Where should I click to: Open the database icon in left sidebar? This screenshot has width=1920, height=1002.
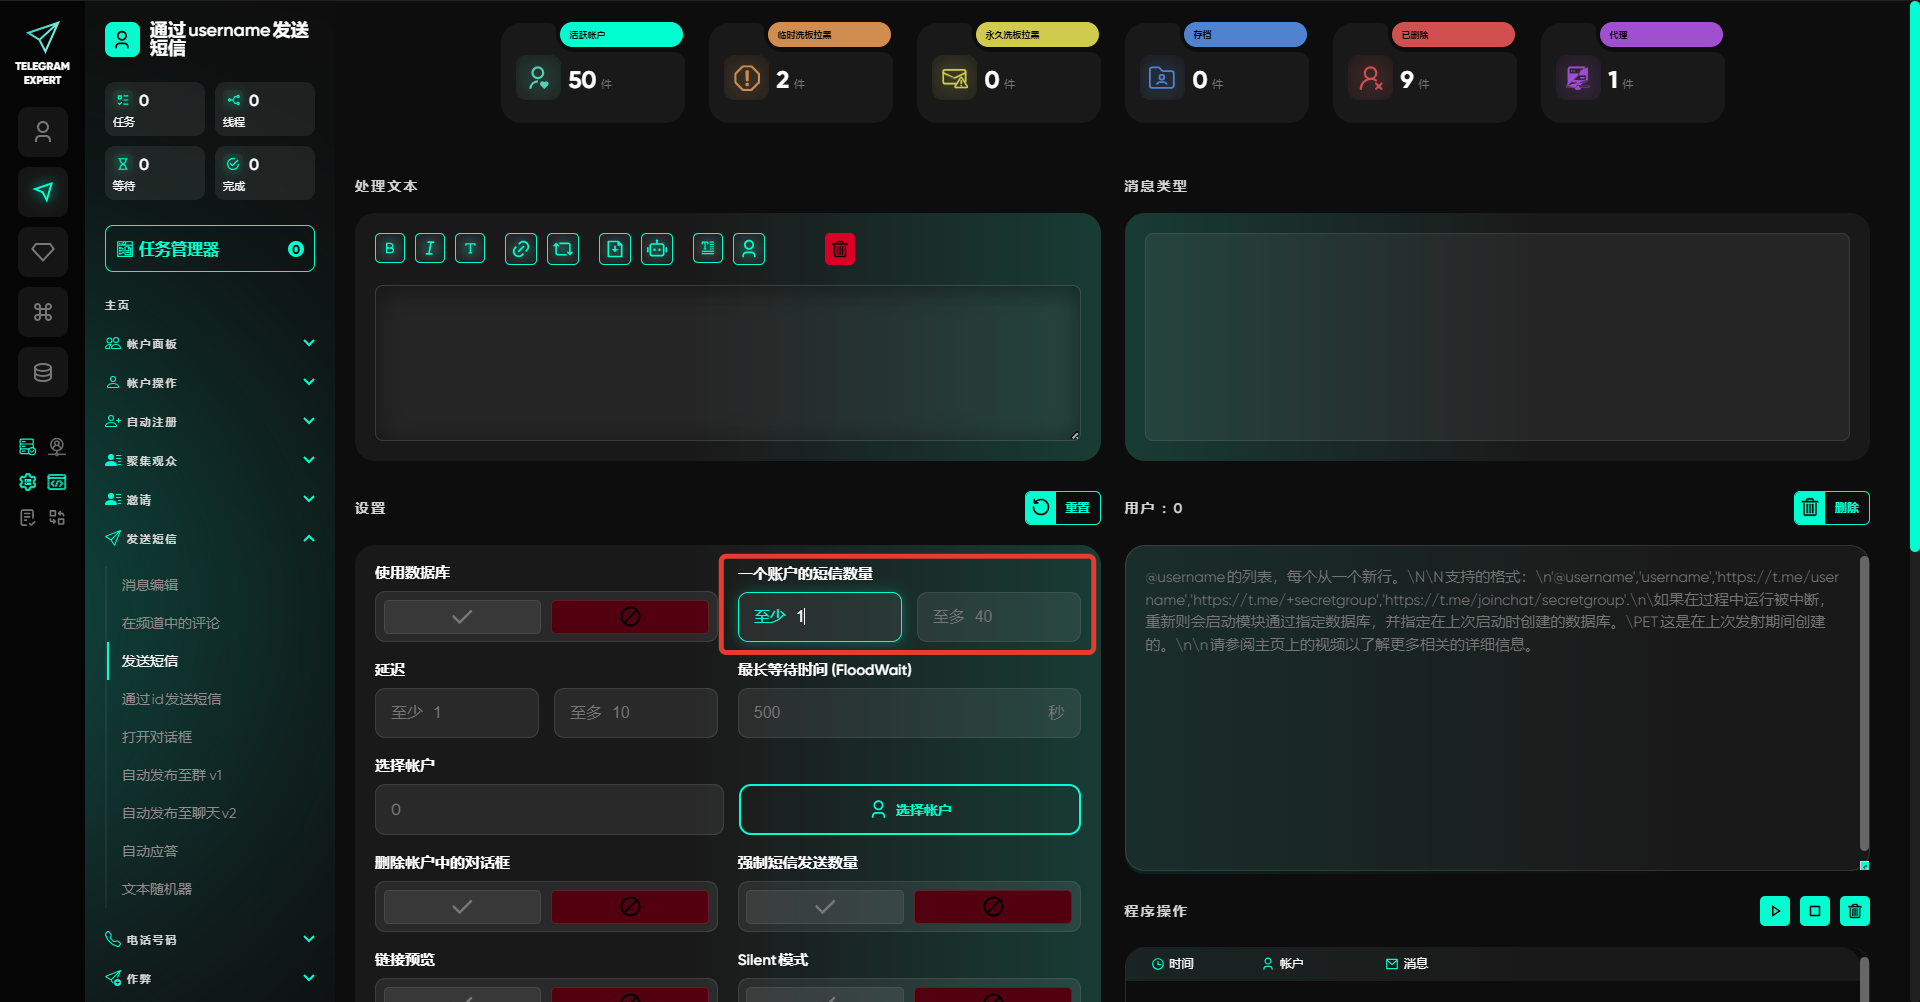tap(43, 372)
